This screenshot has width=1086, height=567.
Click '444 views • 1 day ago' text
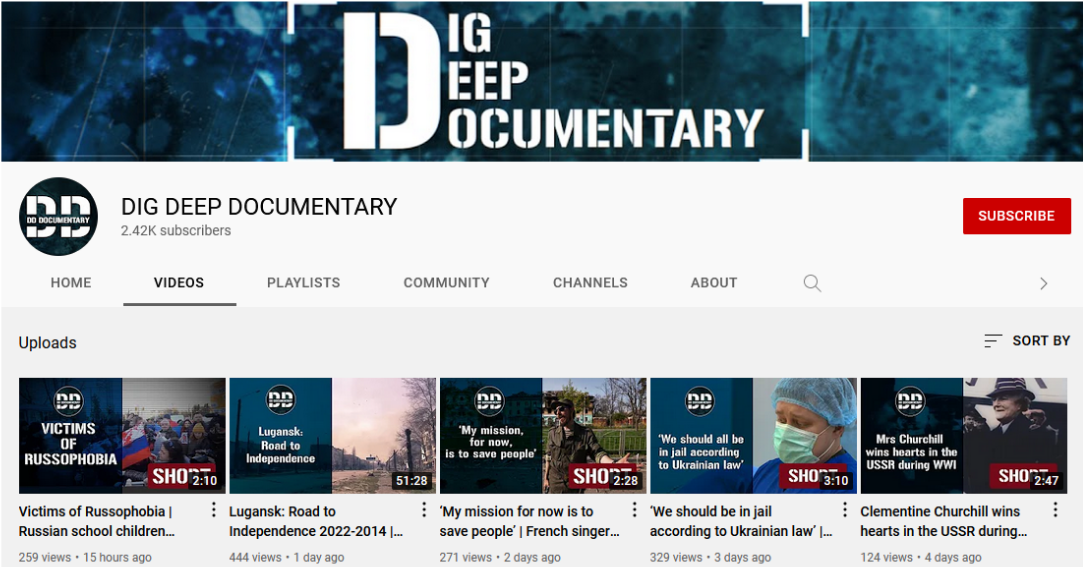287,557
